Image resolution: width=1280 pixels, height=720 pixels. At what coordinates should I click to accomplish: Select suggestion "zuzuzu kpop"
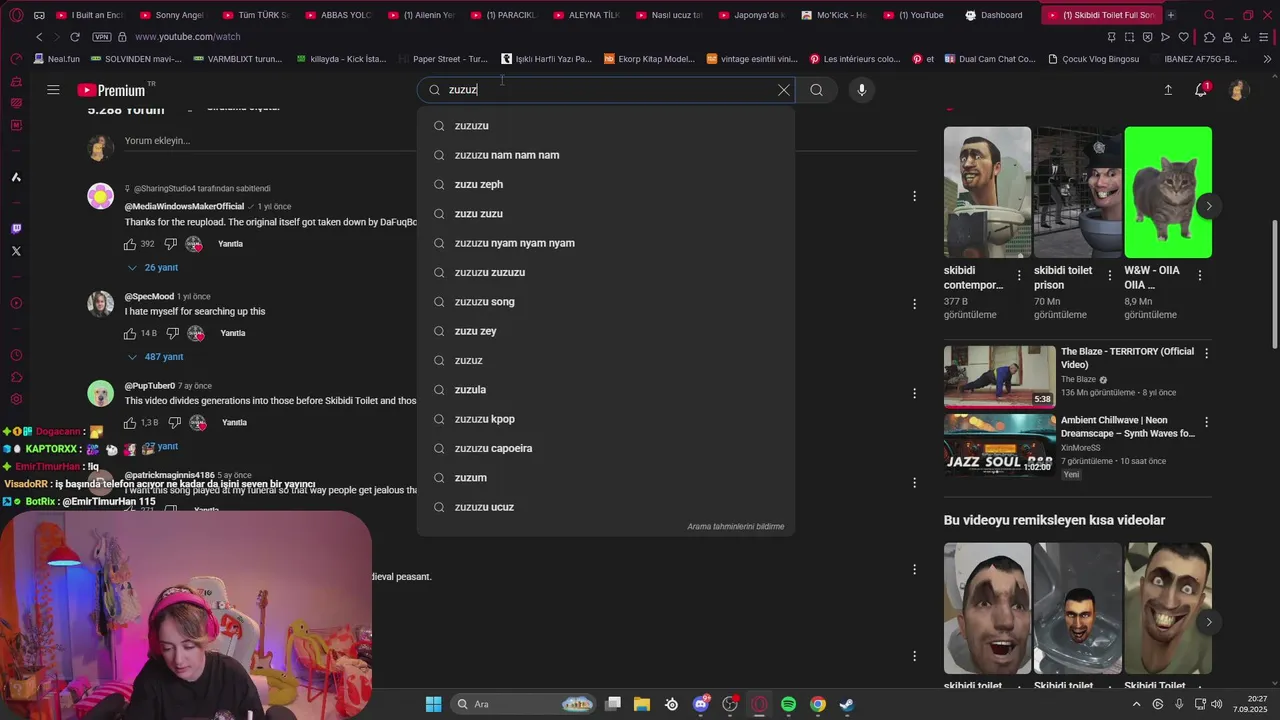pyautogui.click(x=606, y=419)
